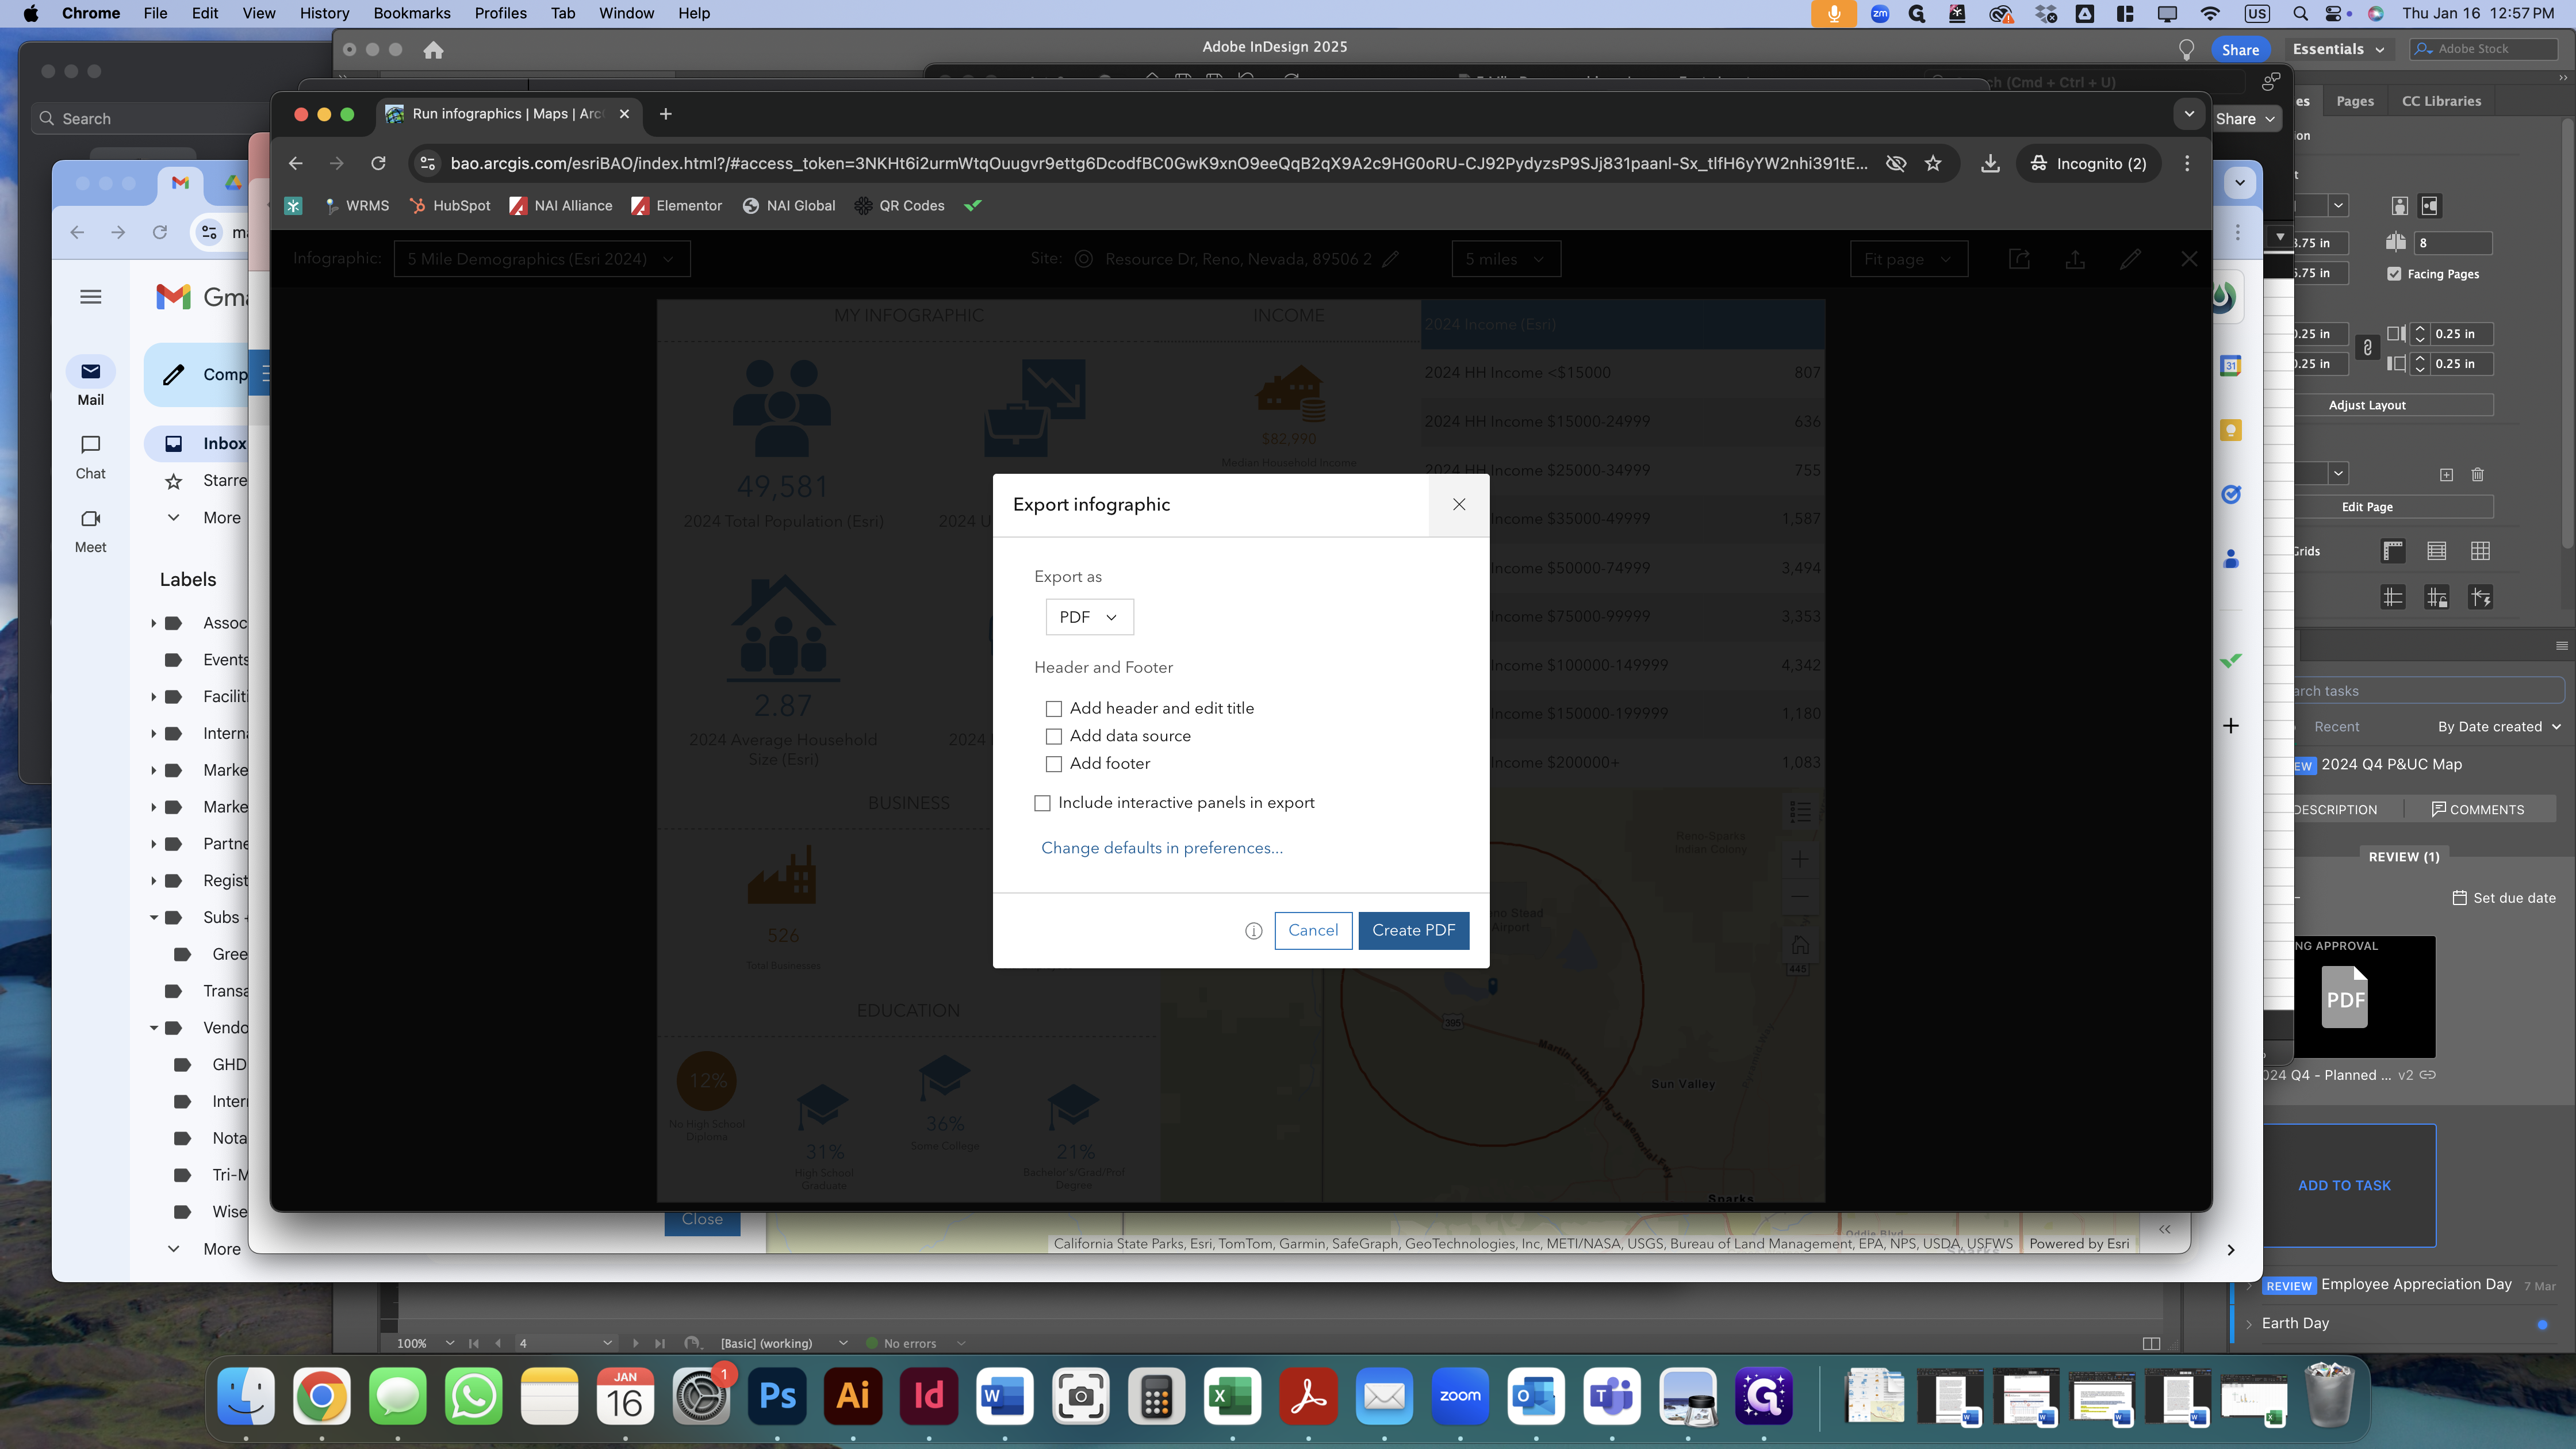Viewport: 2576px width, 1449px height.
Task: Open Chrome three-dot menu
Action: 2187,164
